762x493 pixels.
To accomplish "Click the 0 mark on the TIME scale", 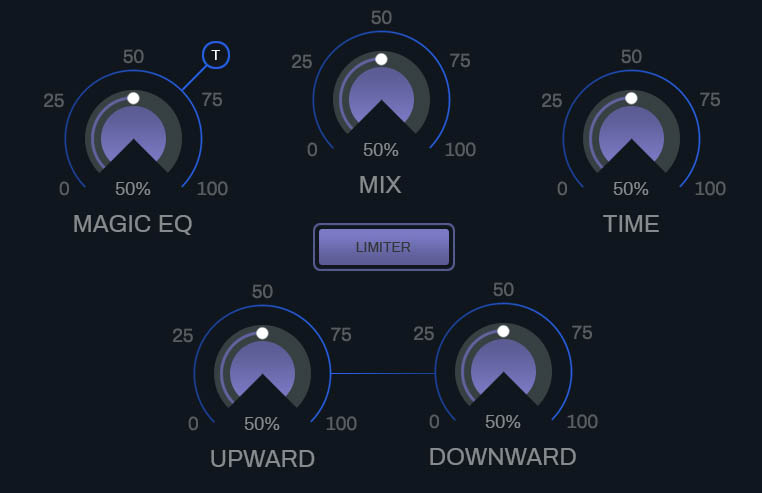I will (x=562, y=188).
